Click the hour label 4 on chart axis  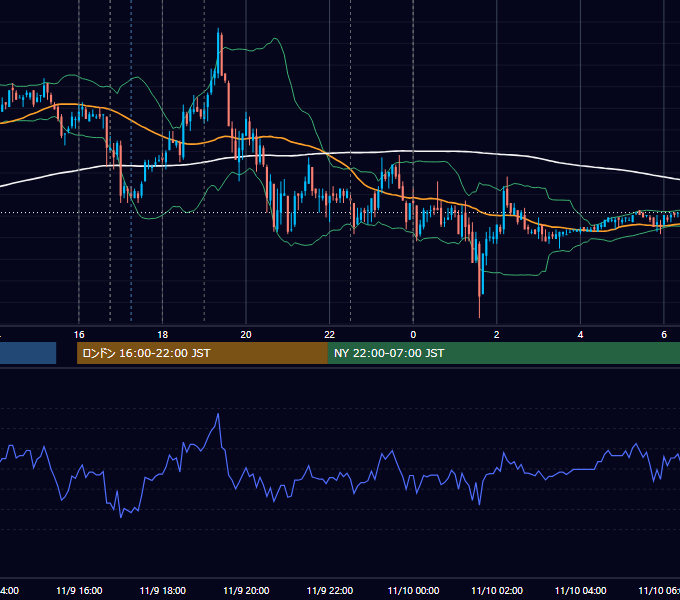pos(580,335)
